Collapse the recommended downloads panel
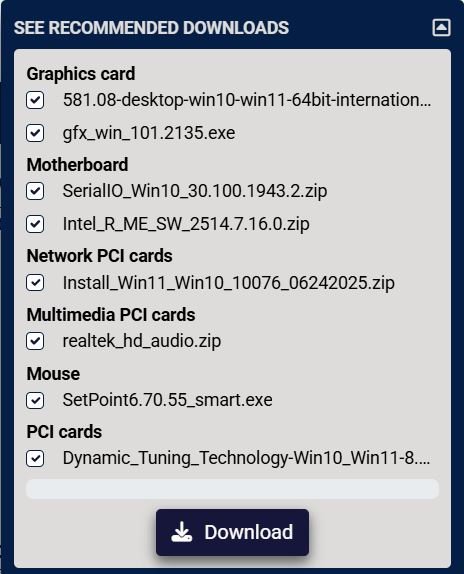The width and height of the screenshot is (464, 574). [441, 27]
